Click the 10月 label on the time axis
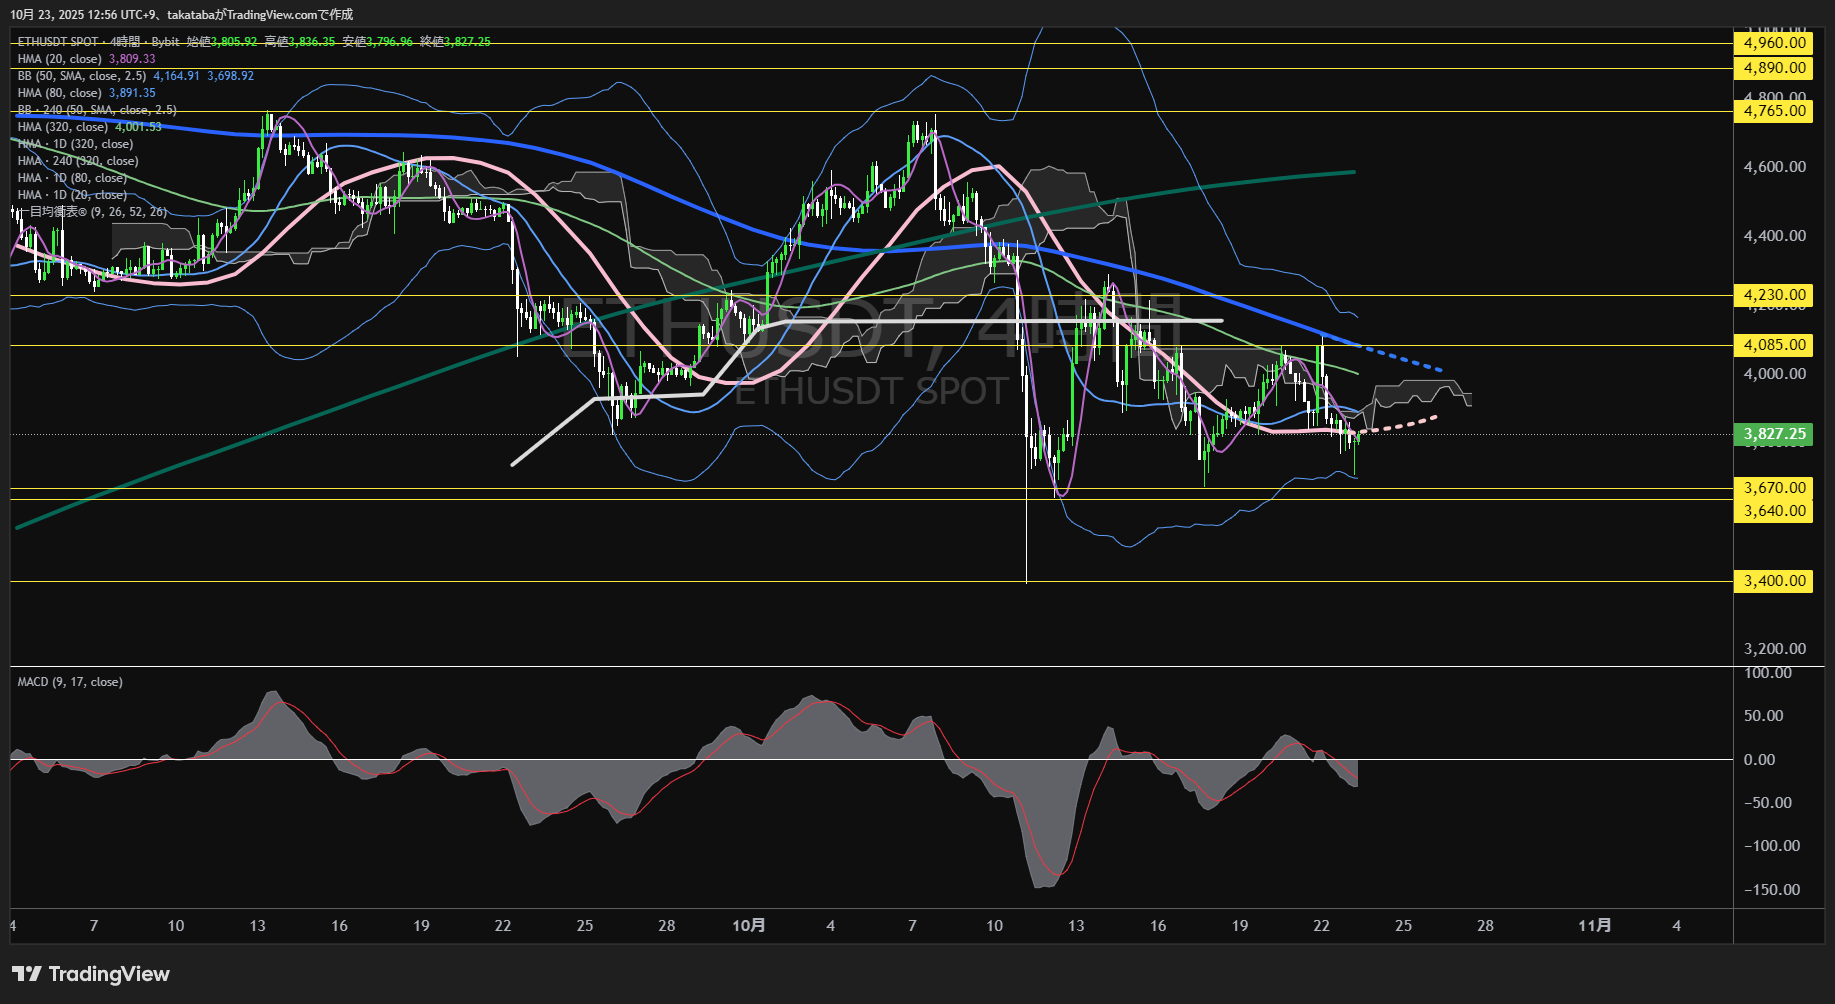Image resolution: width=1835 pixels, height=1004 pixels. tap(748, 926)
